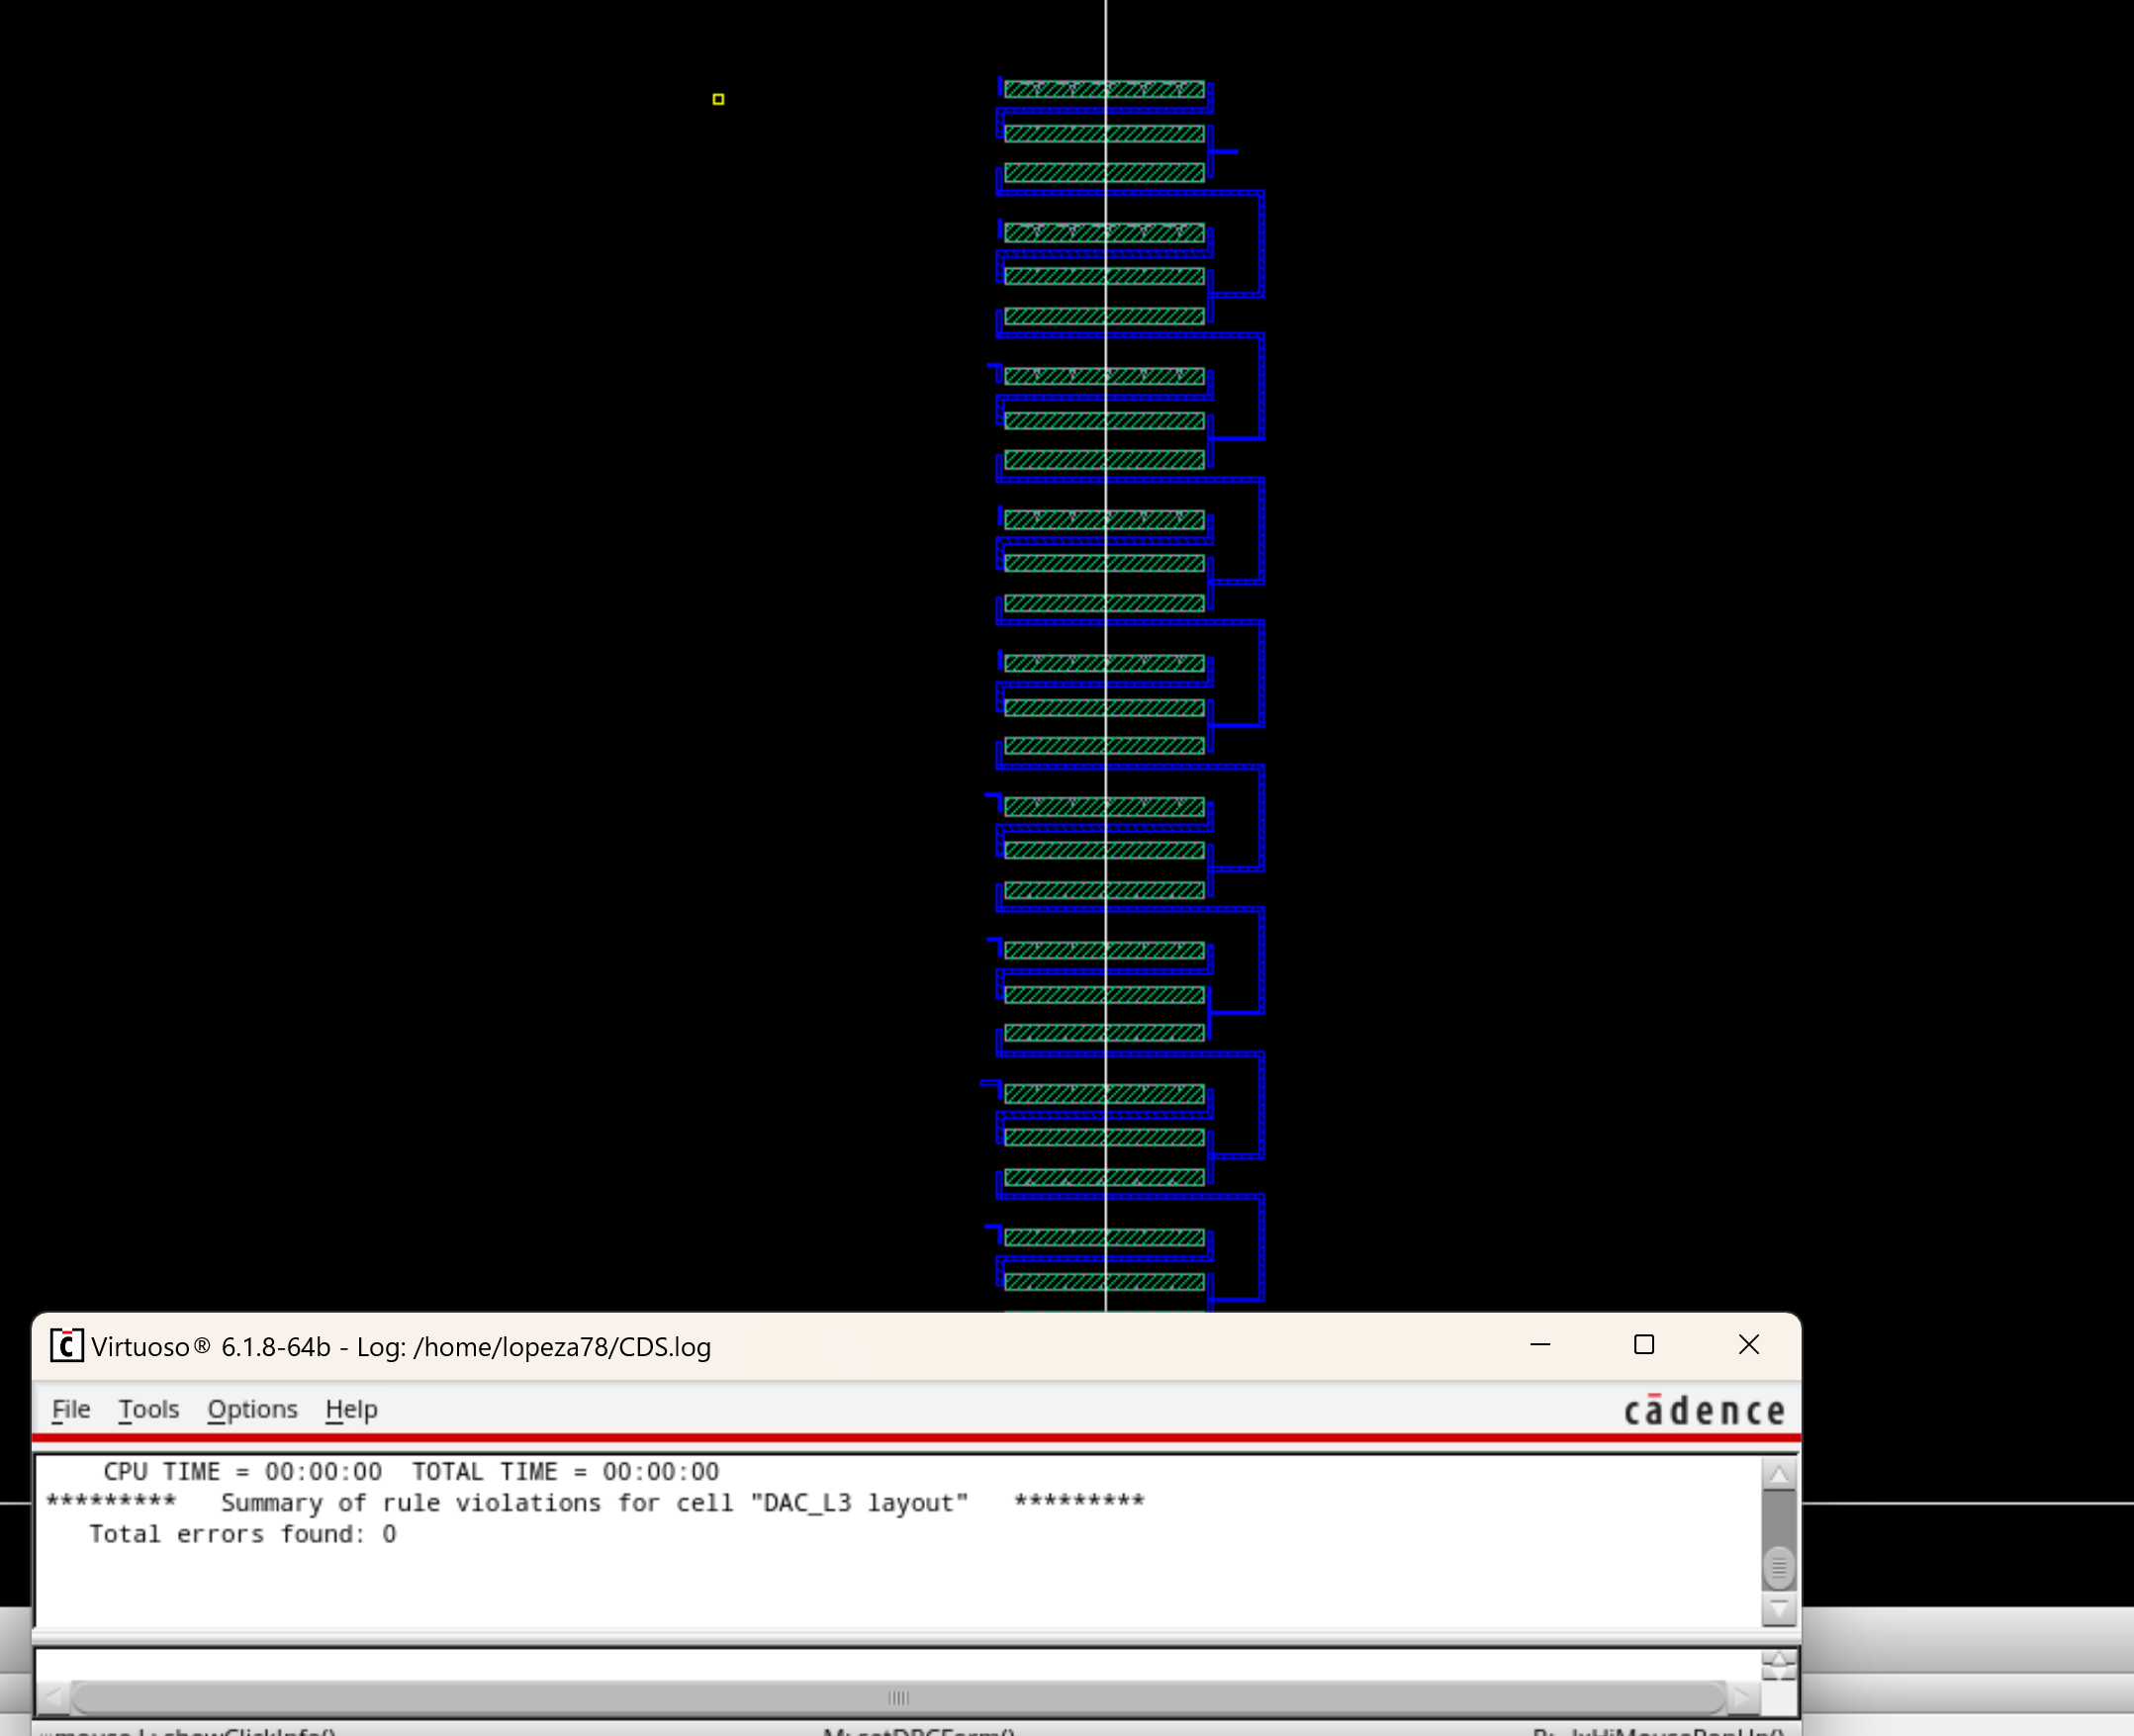Click the horizontal scrollbar thumb
This screenshot has width=2134, height=1736.
click(897, 1697)
